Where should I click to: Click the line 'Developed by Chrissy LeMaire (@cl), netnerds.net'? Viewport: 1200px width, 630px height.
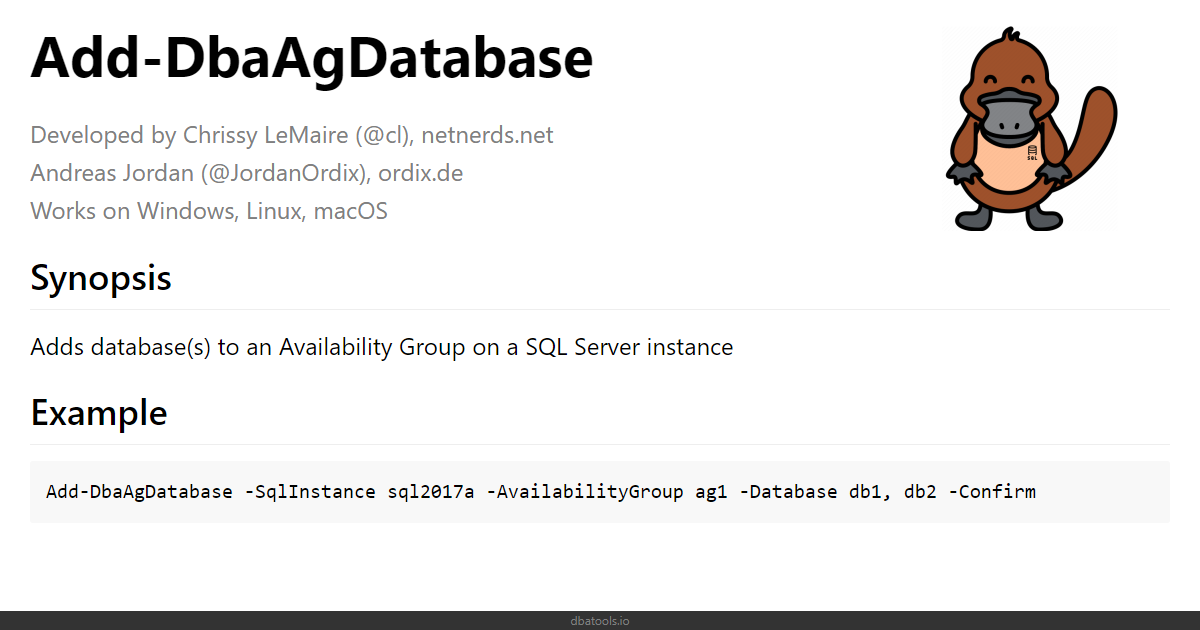point(292,135)
